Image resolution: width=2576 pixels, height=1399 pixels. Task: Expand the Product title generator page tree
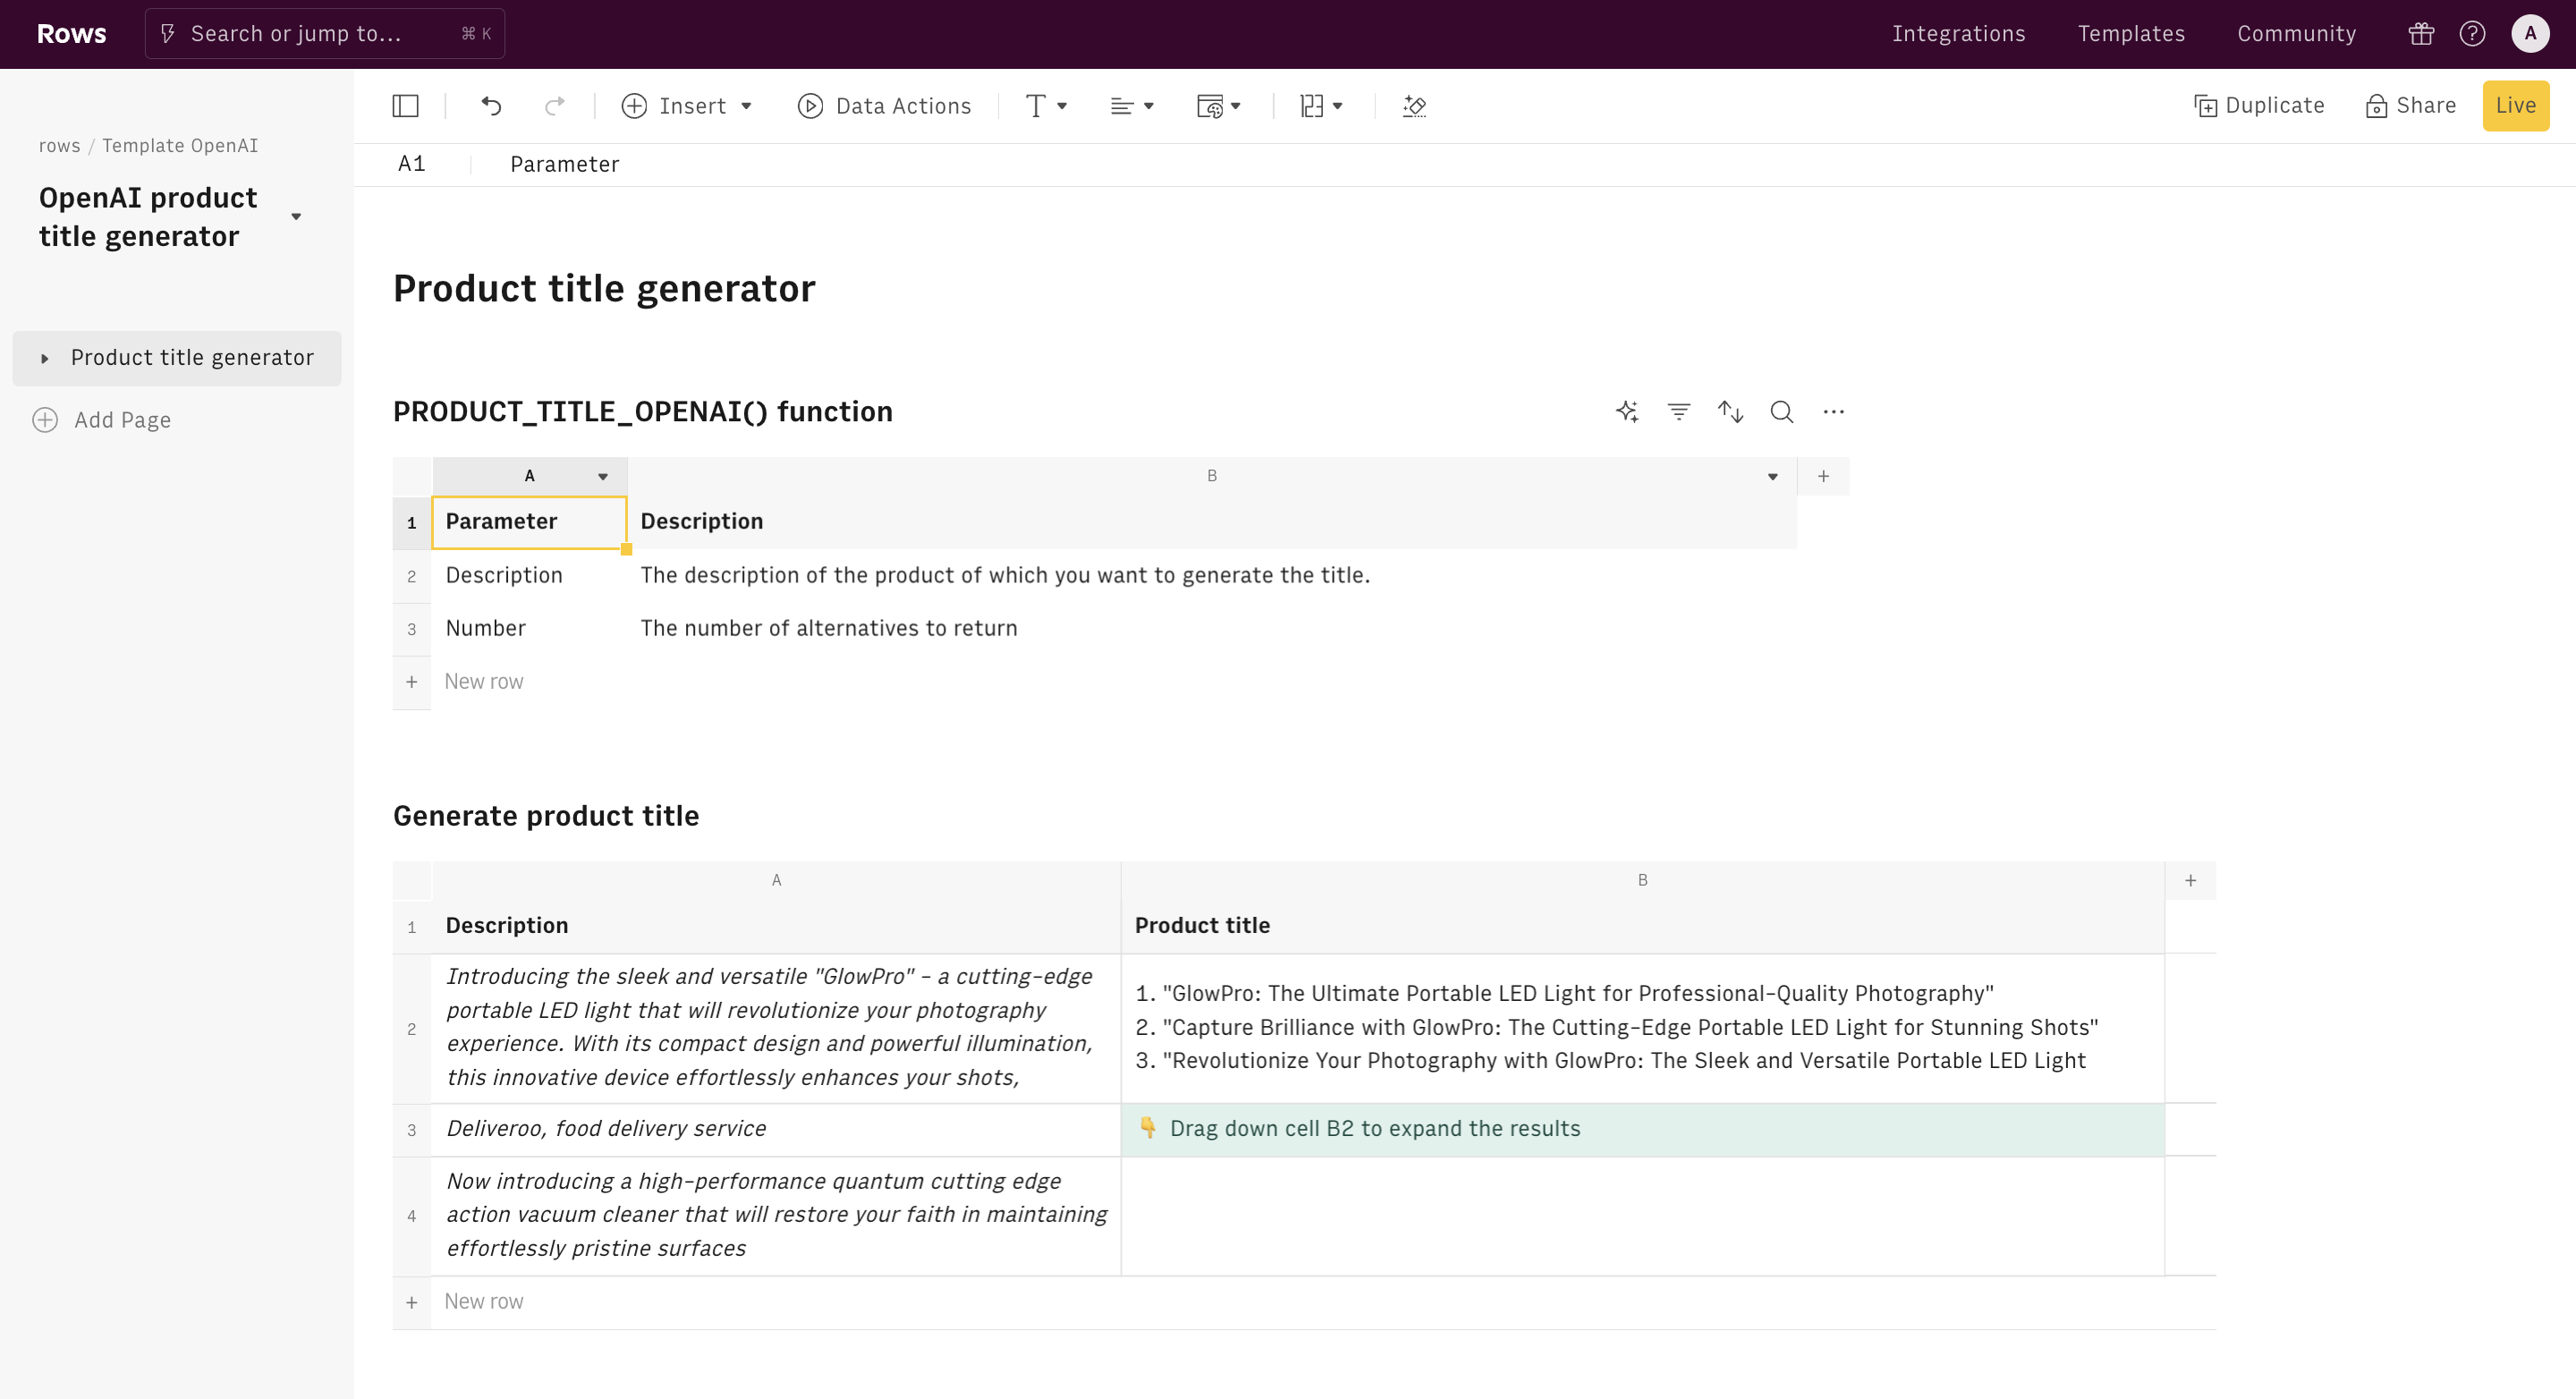(45, 358)
